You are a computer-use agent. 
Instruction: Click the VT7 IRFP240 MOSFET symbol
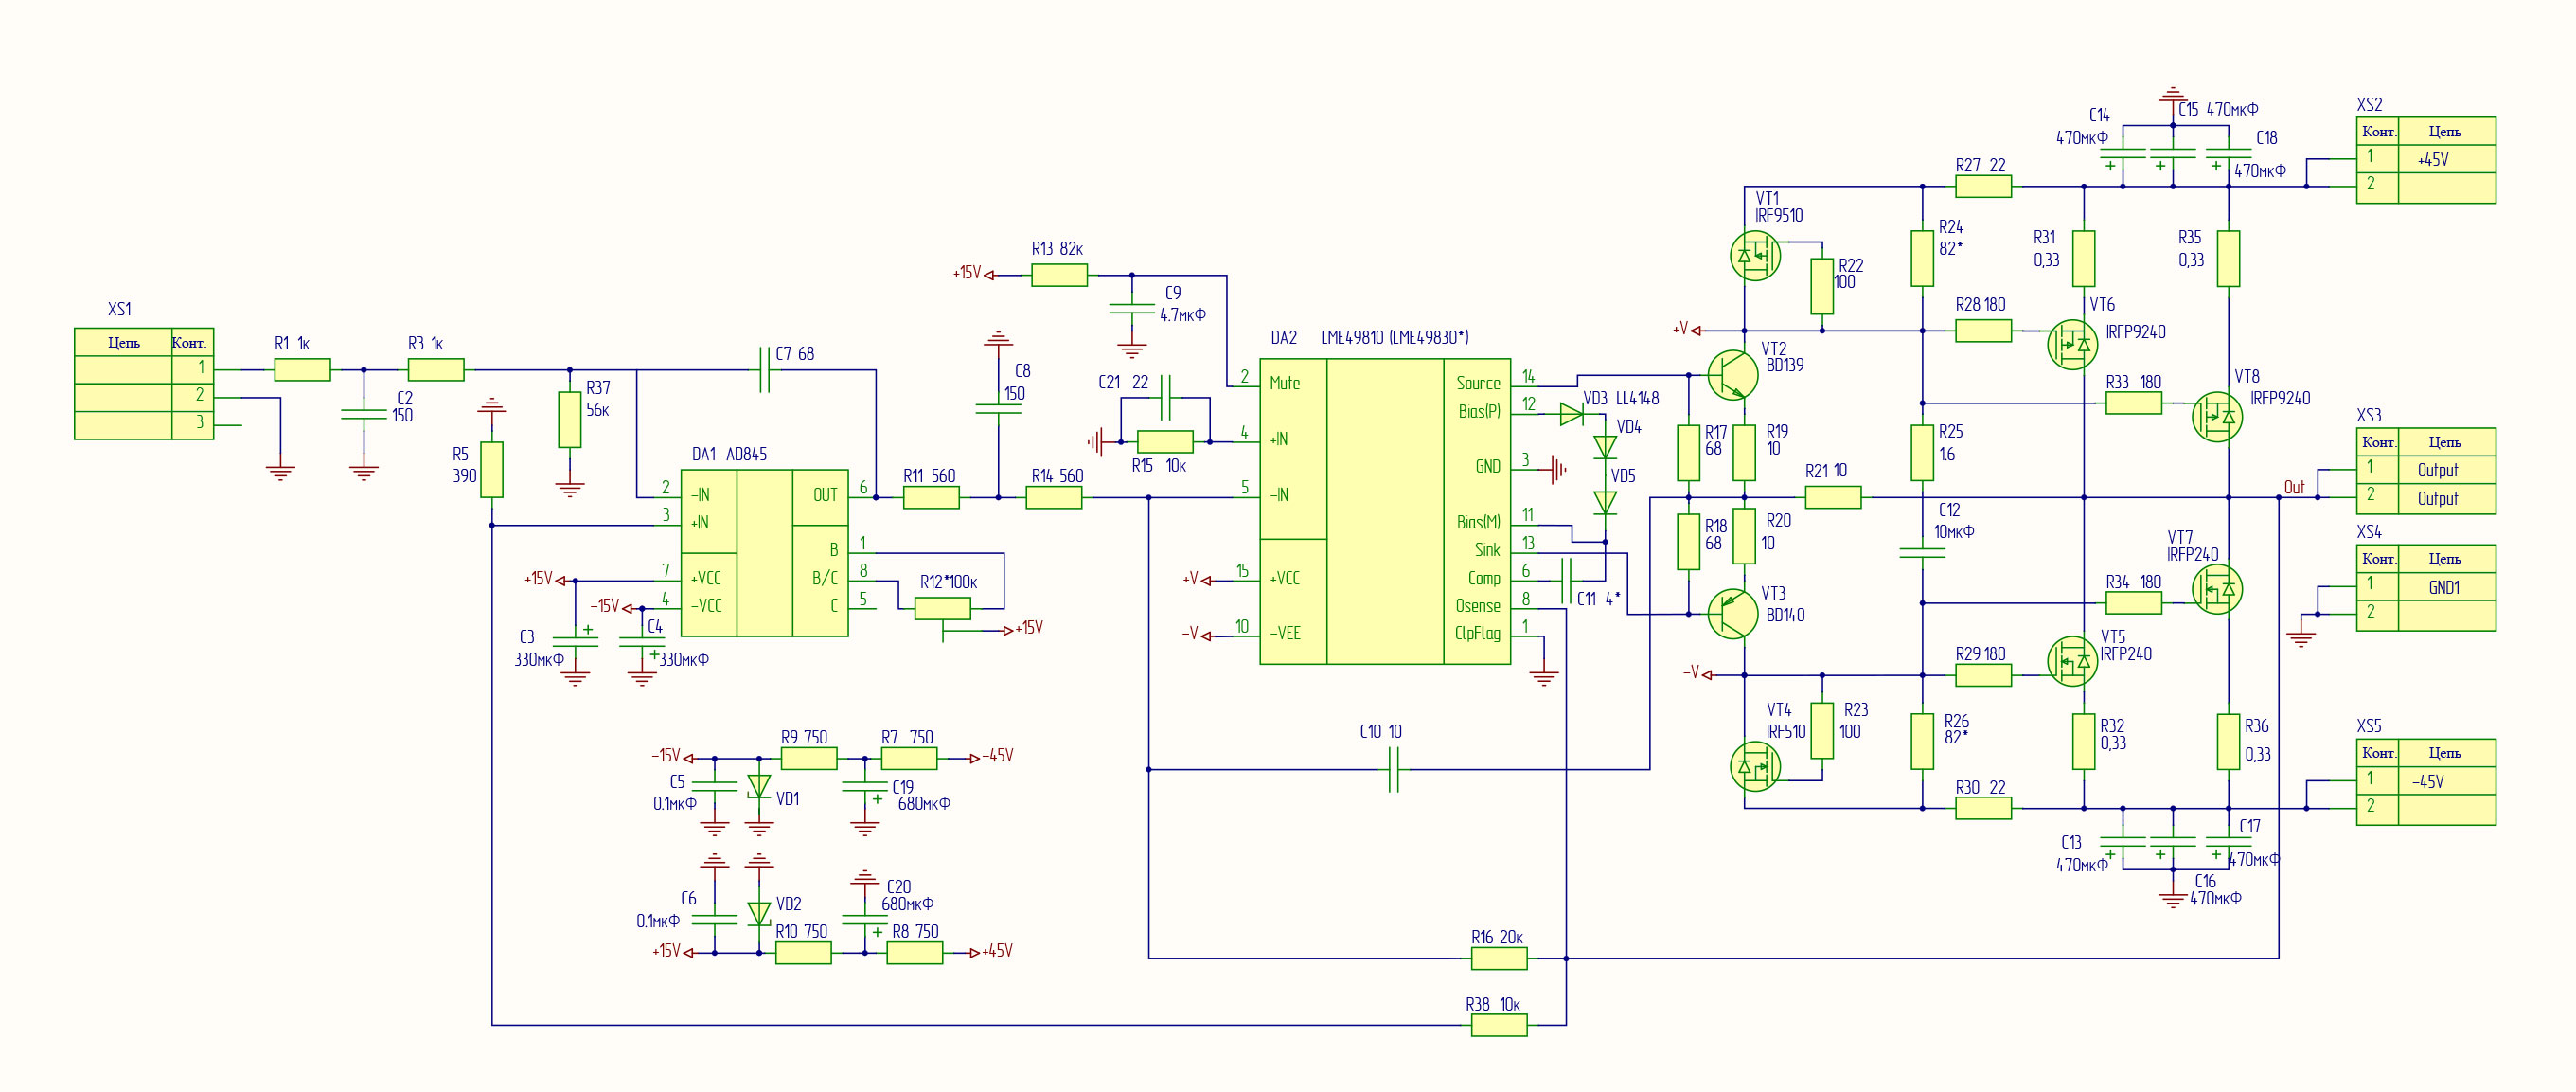click(x=2217, y=589)
